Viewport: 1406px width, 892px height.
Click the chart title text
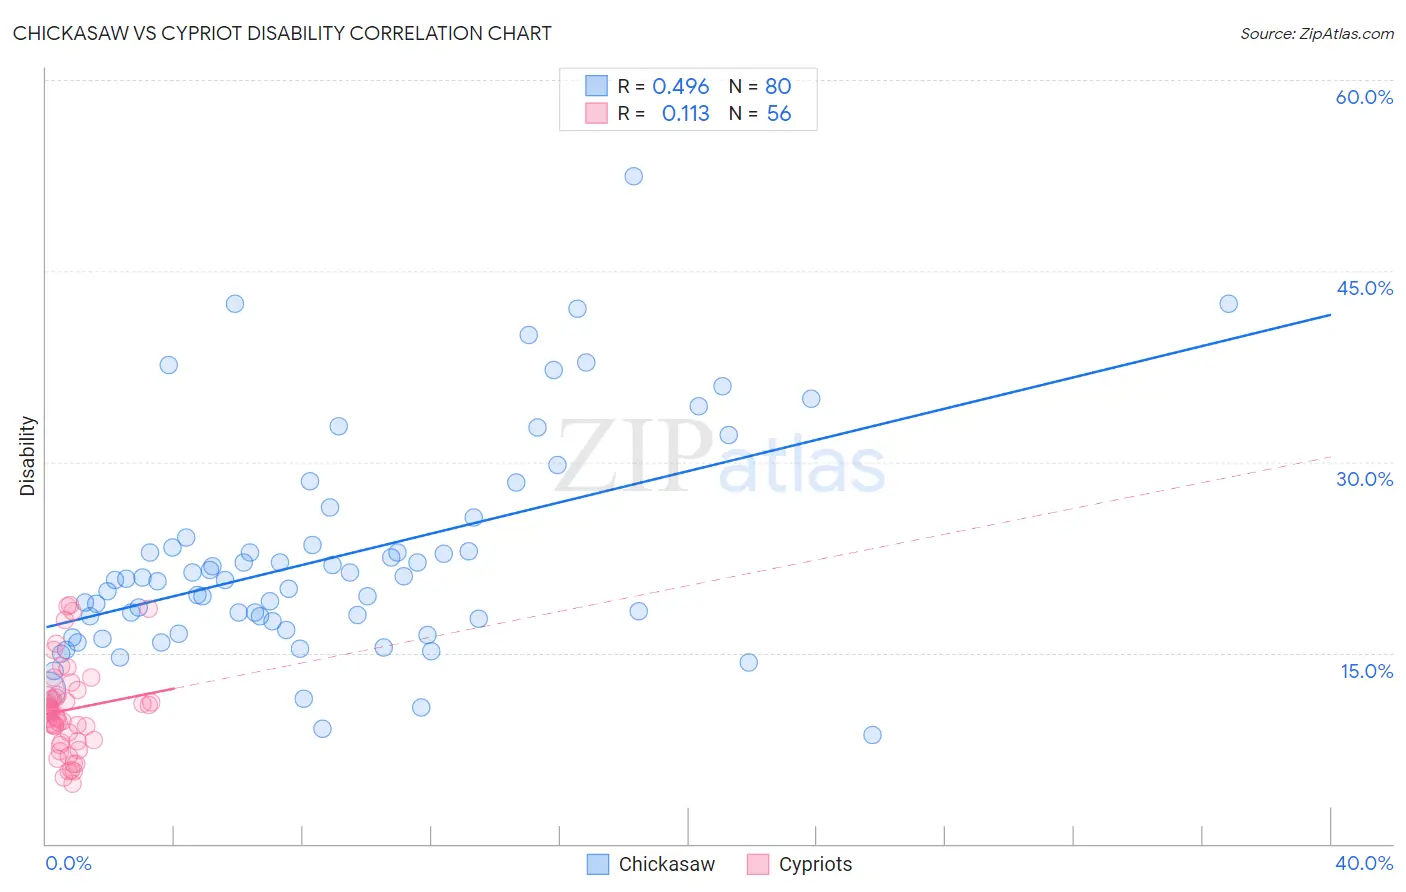click(x=282, y=33)
